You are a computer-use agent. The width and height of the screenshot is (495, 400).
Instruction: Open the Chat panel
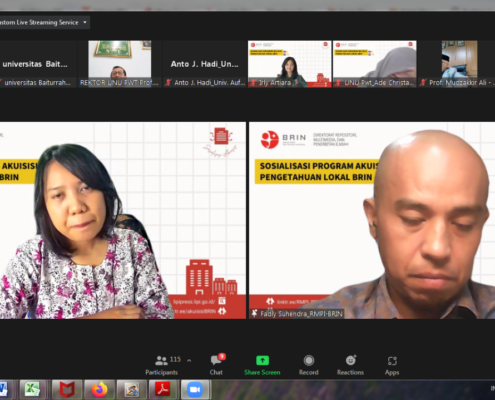click(217, 365)
